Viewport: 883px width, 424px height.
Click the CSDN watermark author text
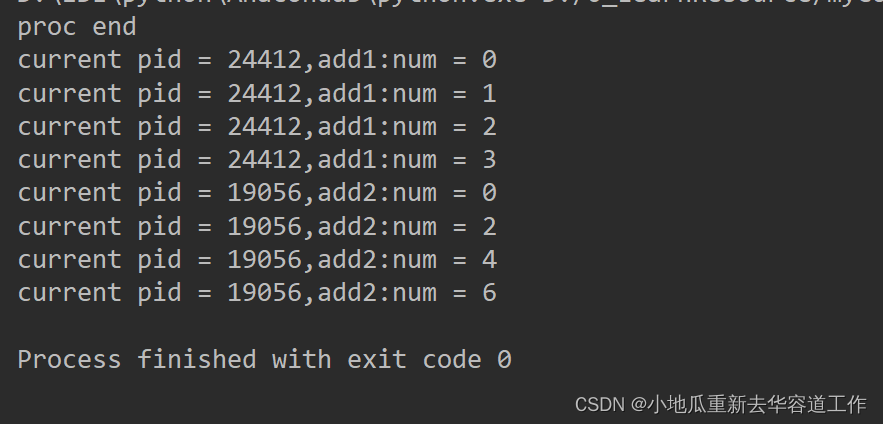click(720, 404)
